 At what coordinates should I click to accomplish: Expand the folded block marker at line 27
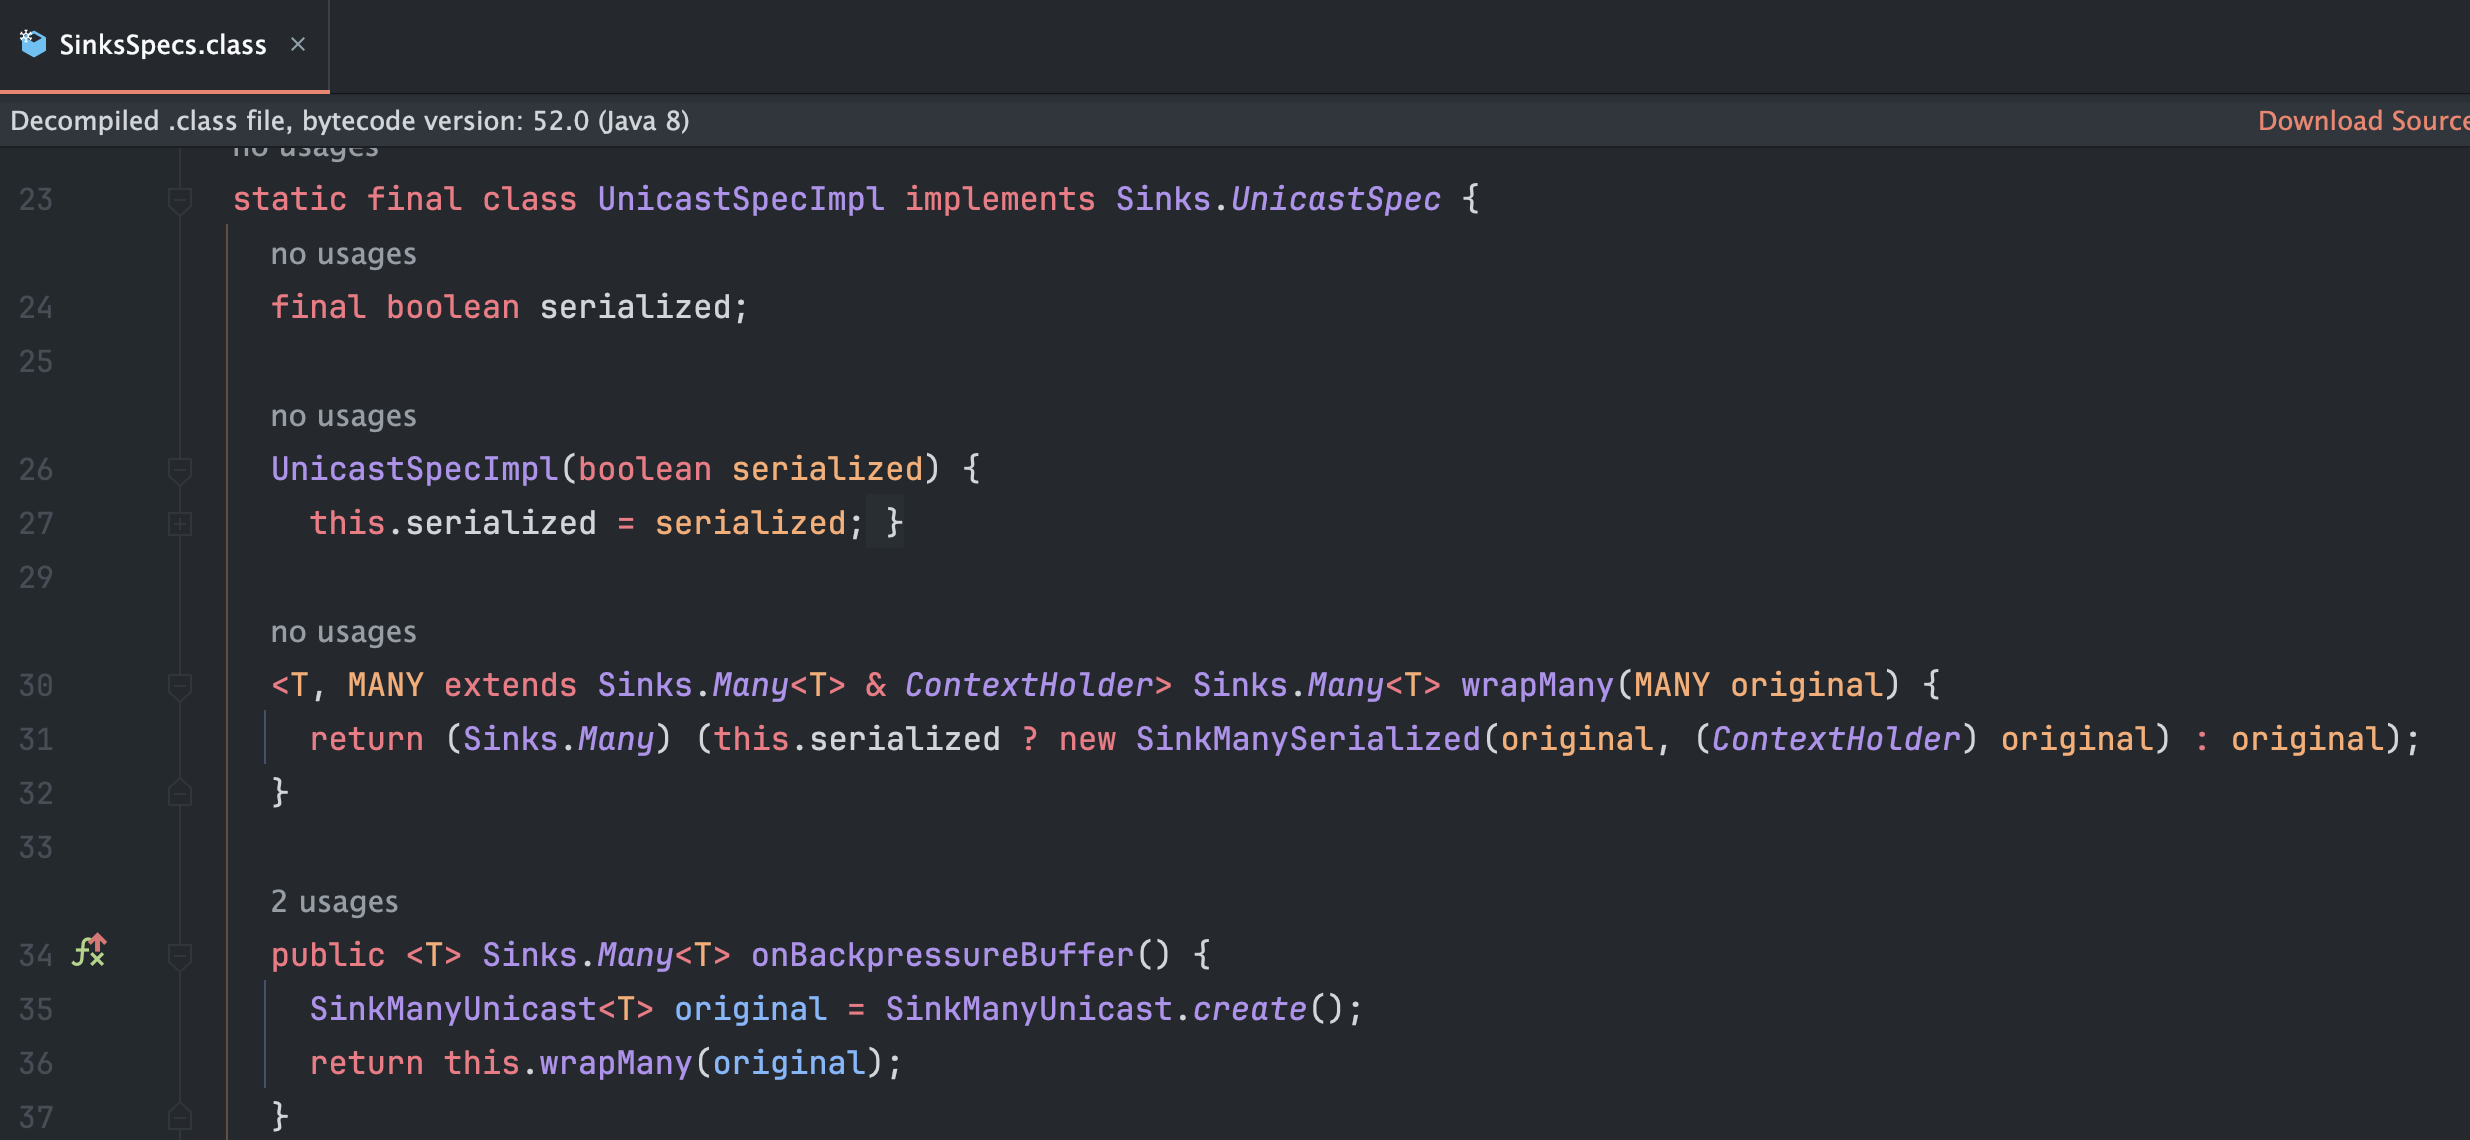point(180,523)
